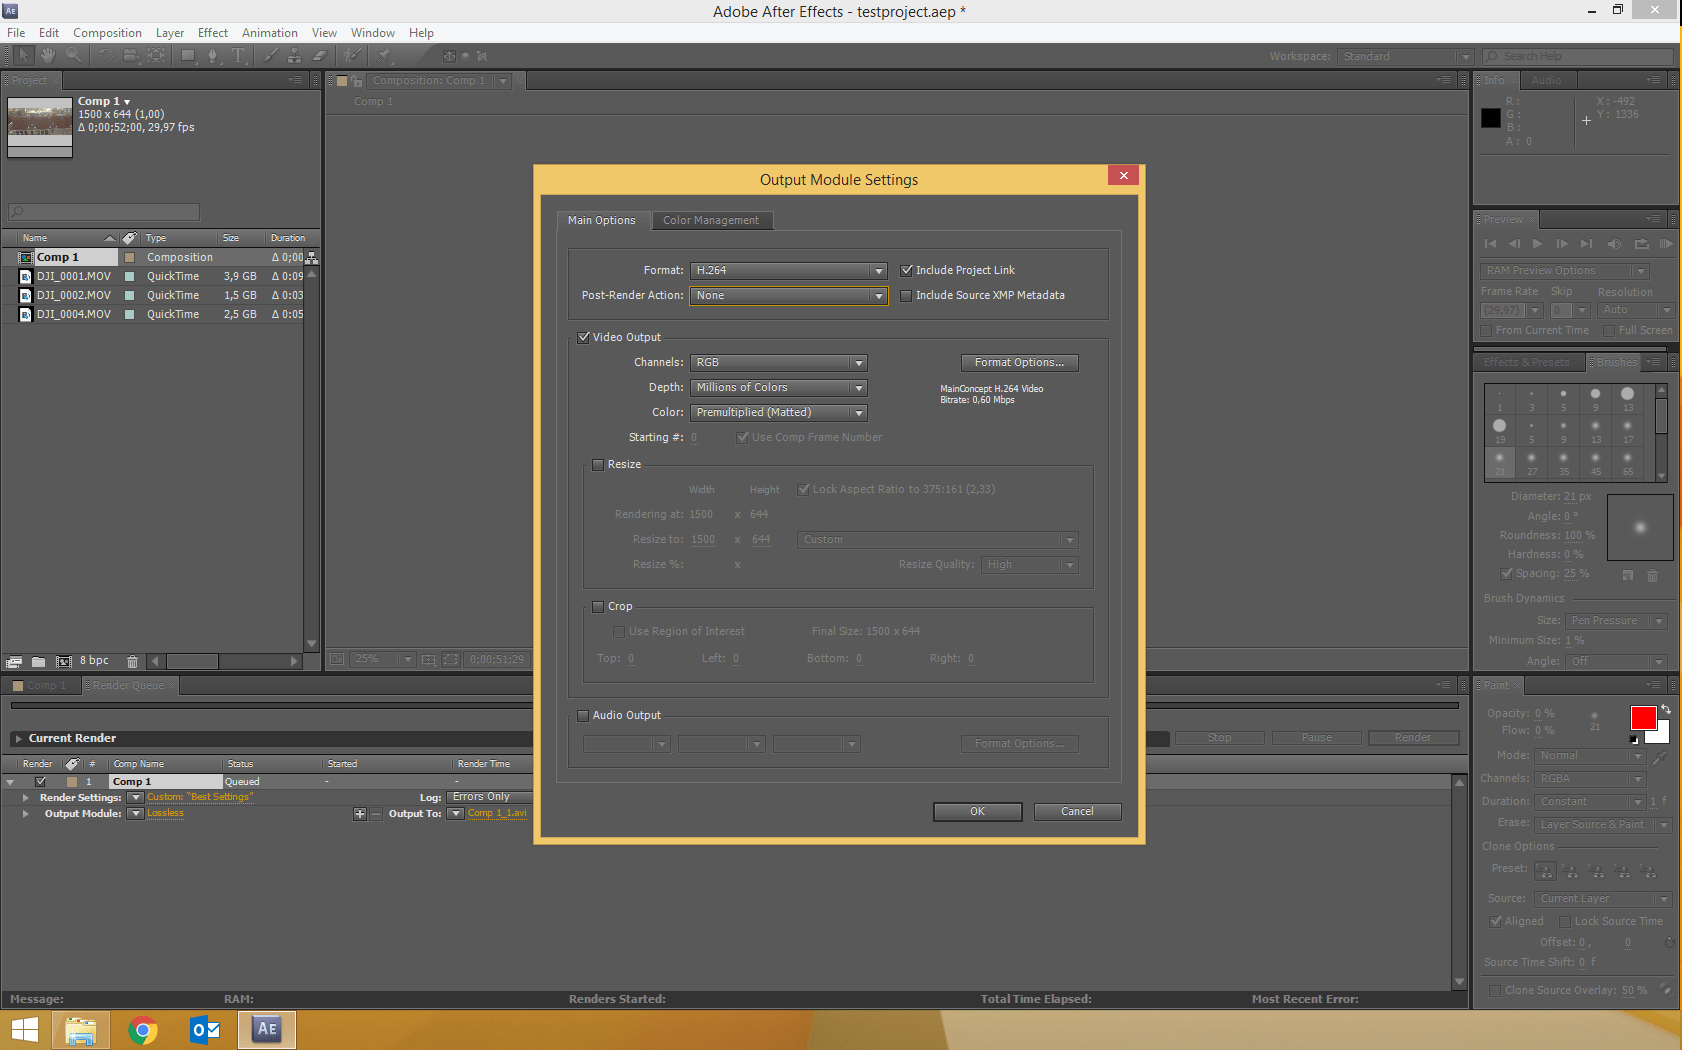Uncheck render checkbox for Comp 1 queue item
The image size is (1682, 1050).
41,782
